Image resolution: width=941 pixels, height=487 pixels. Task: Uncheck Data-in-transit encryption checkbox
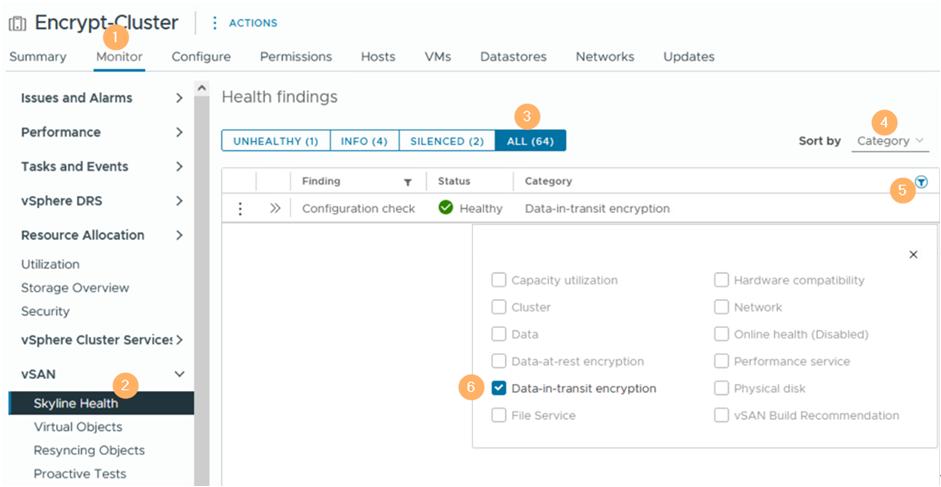pos(499,389)
